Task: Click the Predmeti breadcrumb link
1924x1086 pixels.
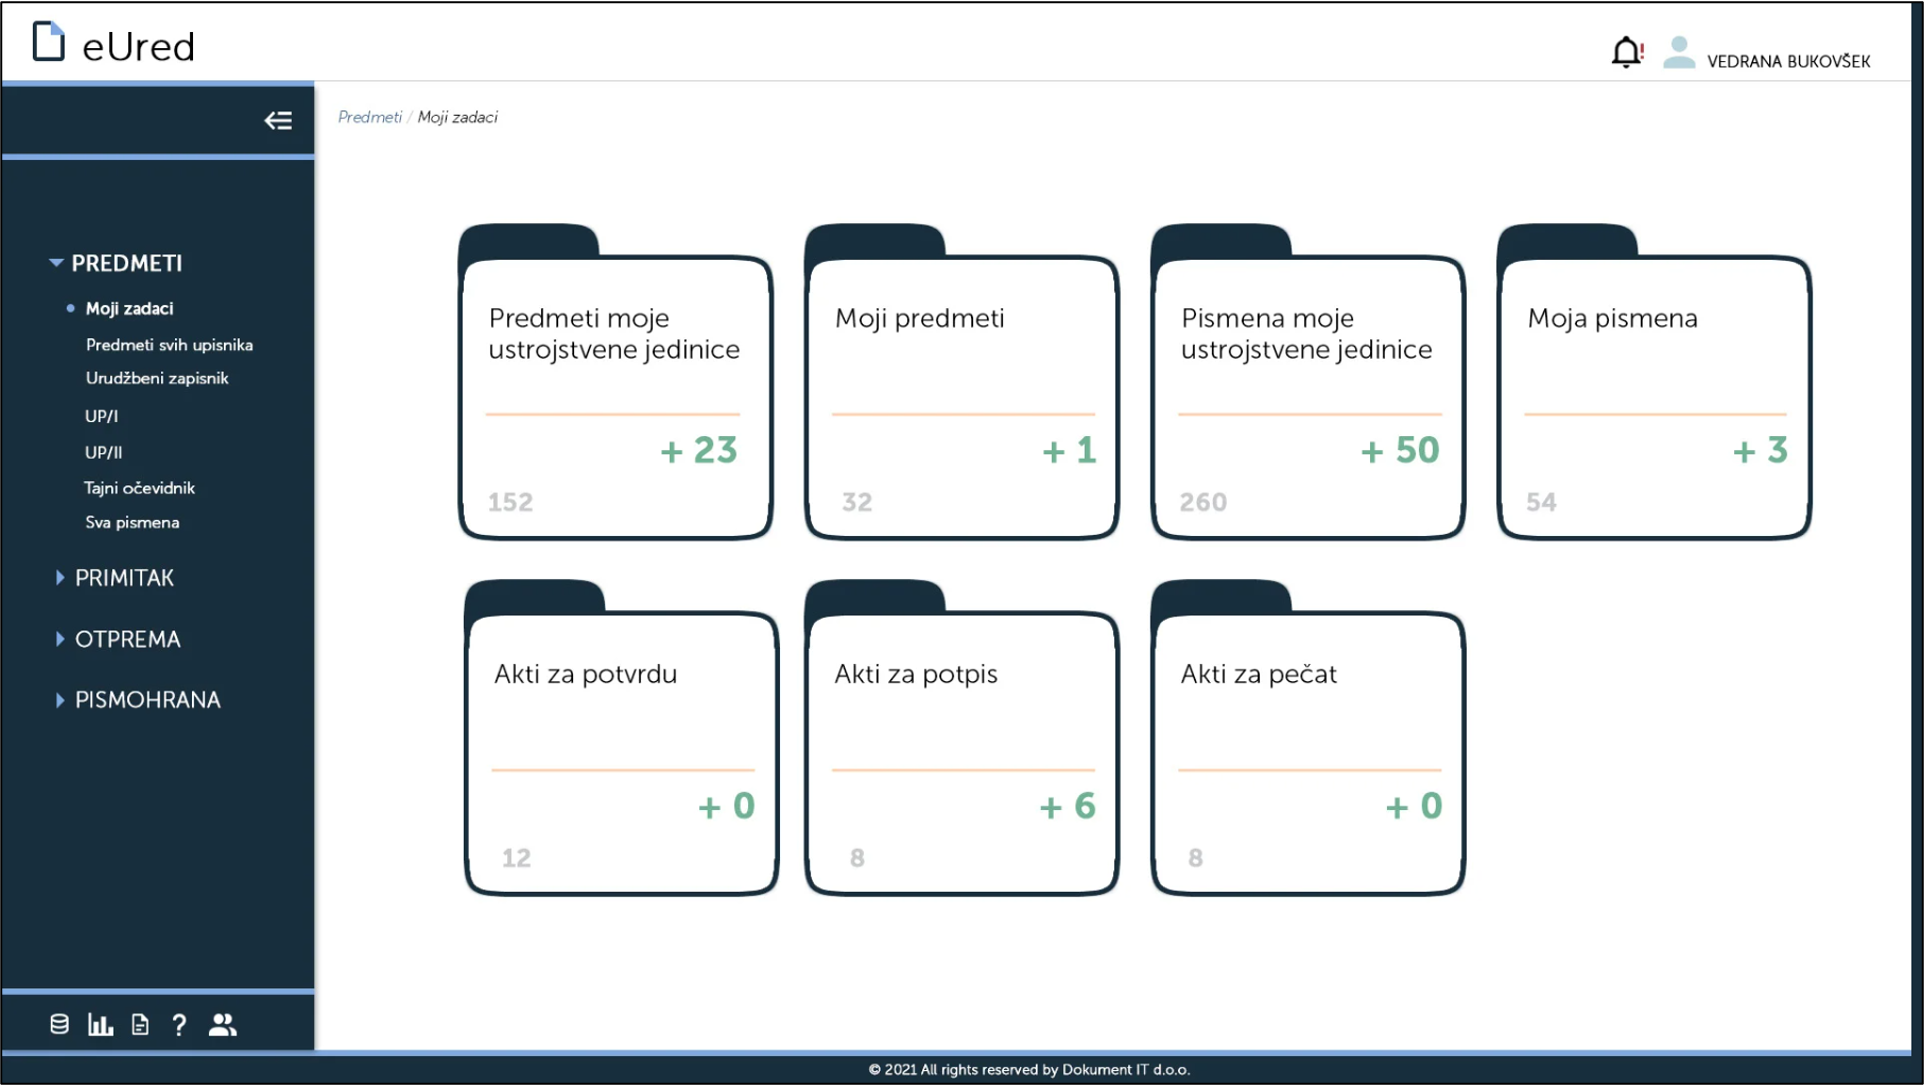Action: (369, 117)
